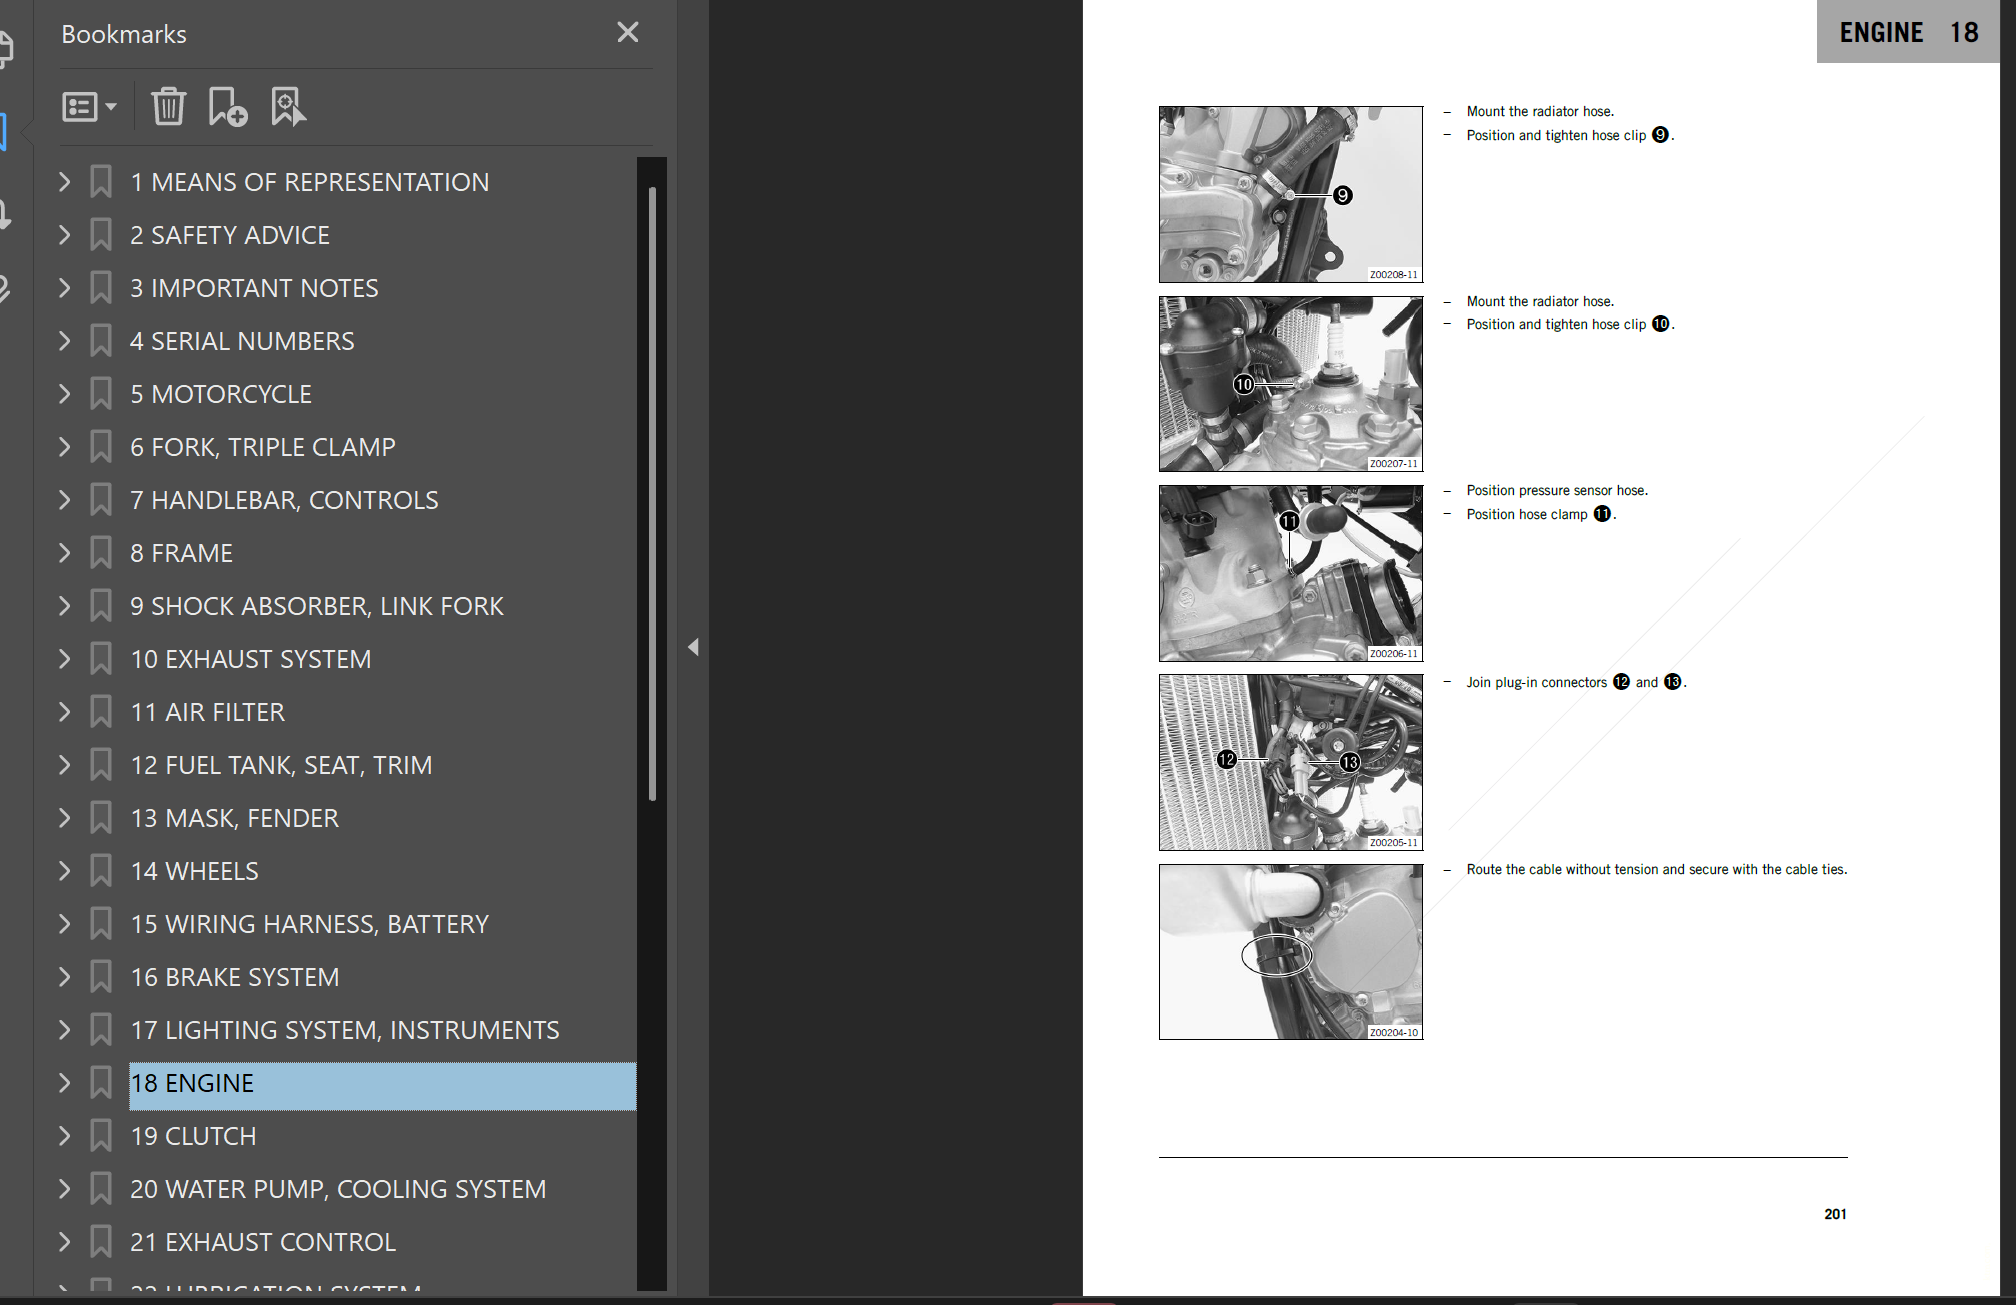Screen dimensions: 2016x1305
Task: Select 4 SERIAL NUMBERS bookmark
Action: point(242,341)
